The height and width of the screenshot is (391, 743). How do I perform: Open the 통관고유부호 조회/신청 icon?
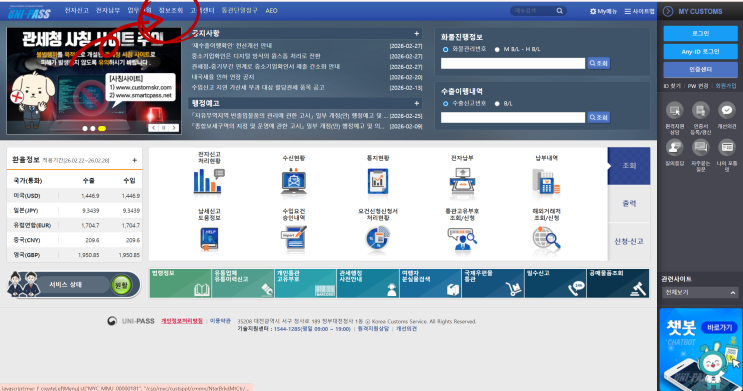click(462, 238)
